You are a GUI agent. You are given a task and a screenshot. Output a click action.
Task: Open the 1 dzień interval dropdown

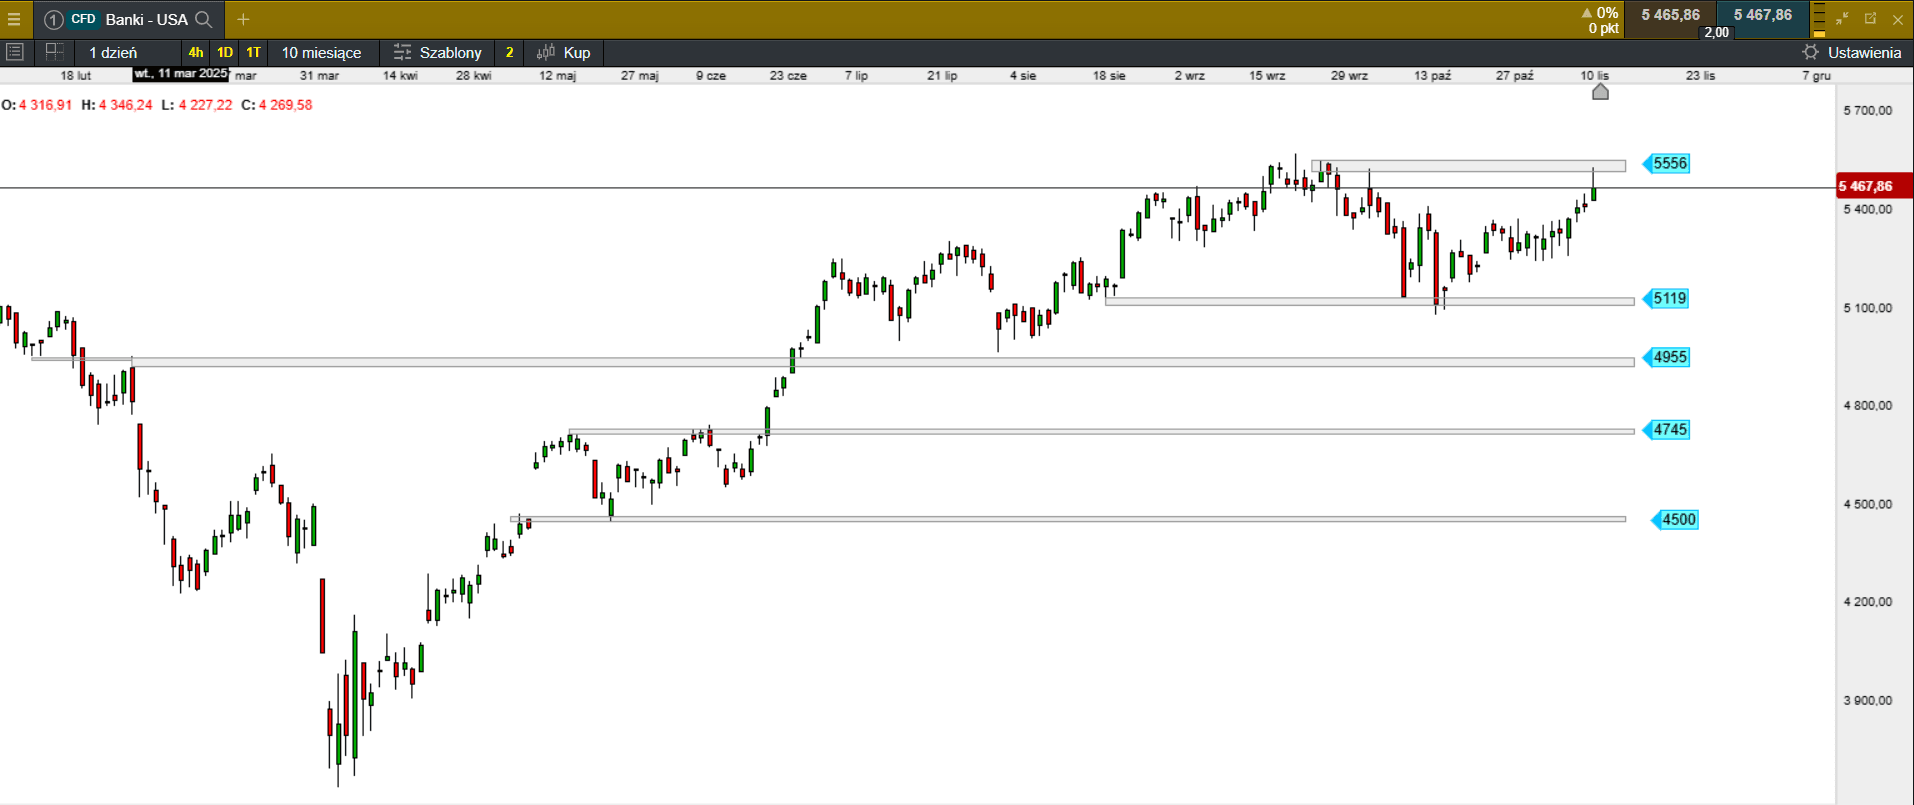[x=113, y=52]
